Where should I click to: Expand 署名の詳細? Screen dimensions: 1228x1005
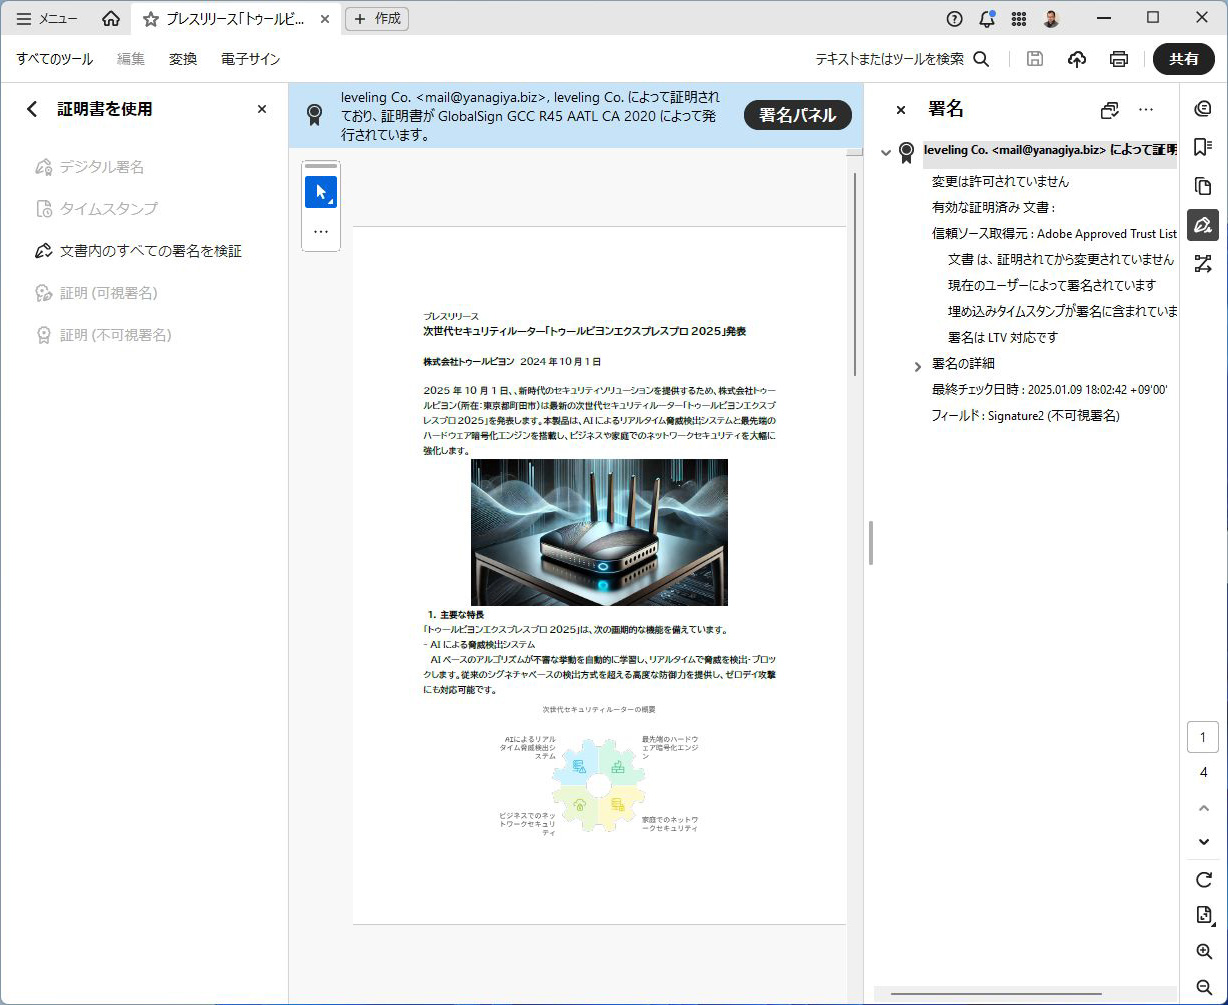pos(918,366)
